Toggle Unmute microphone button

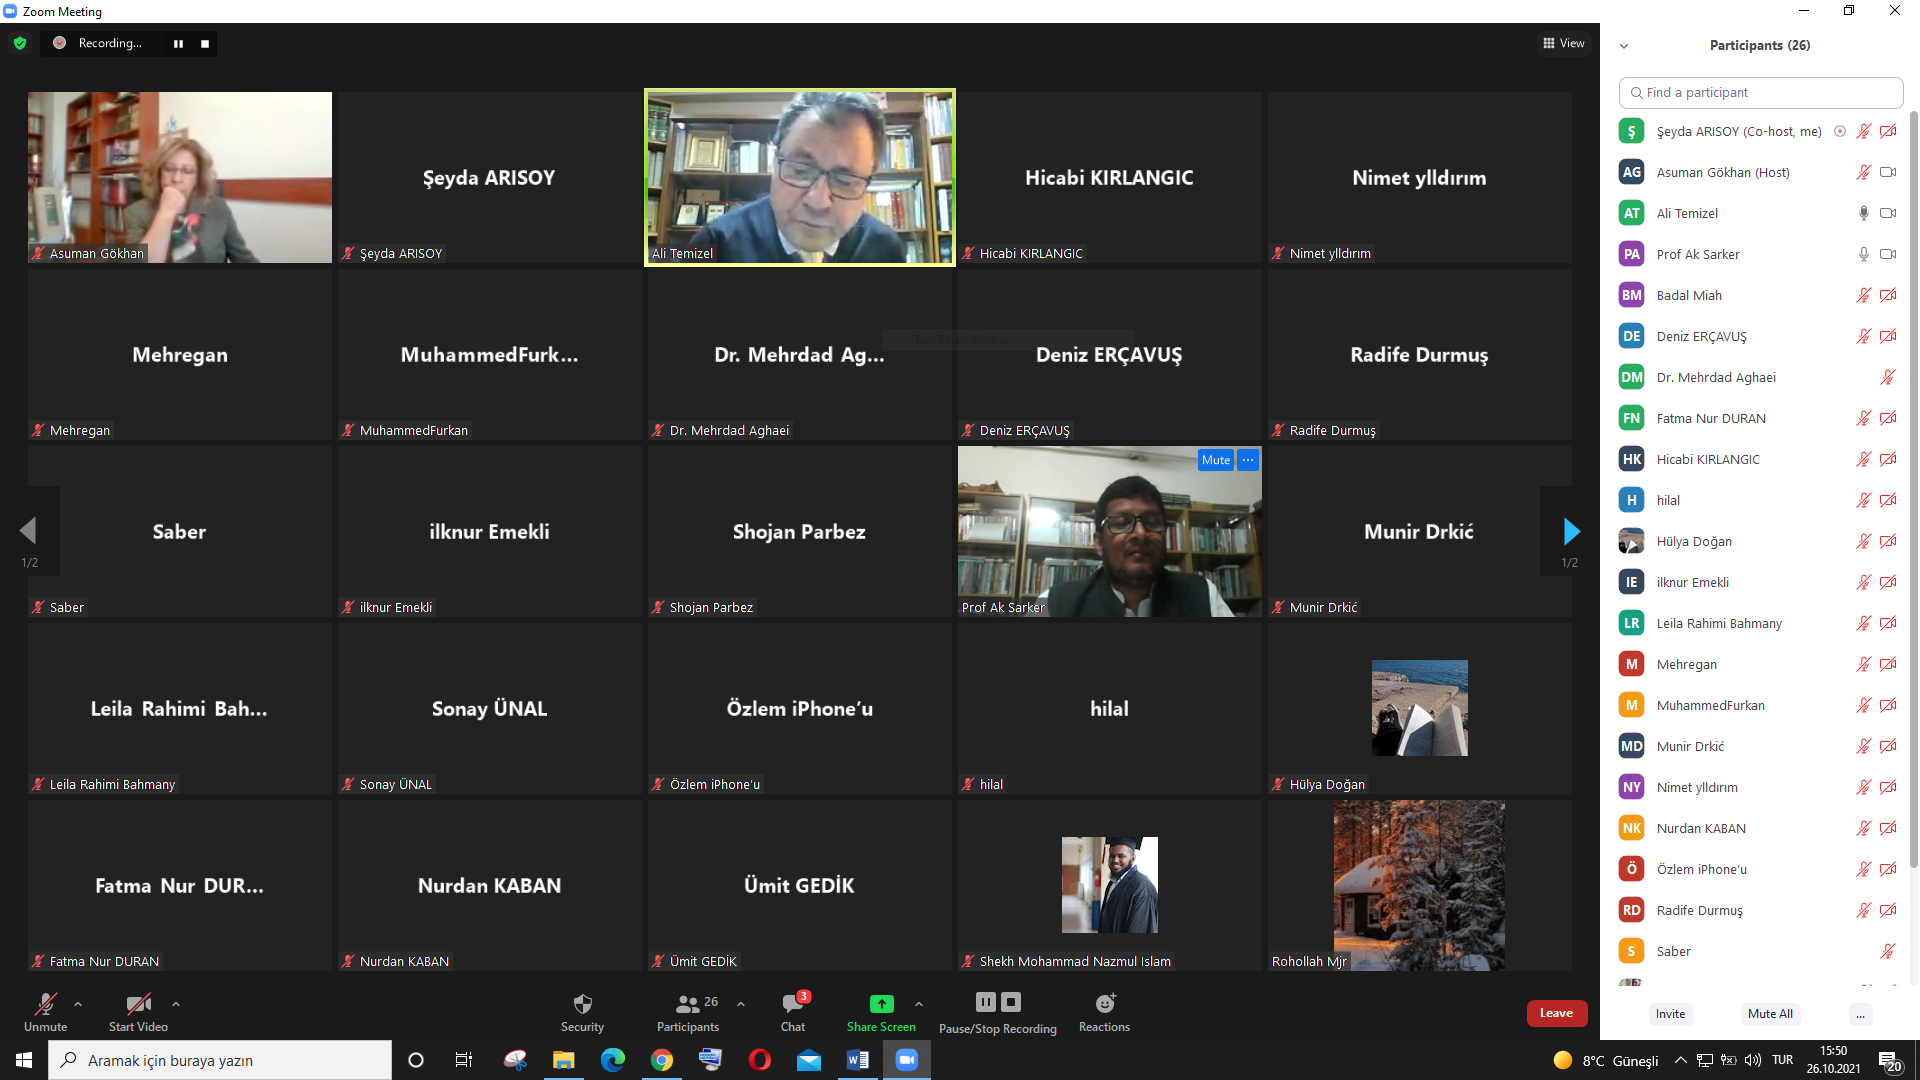point(46,1004)
